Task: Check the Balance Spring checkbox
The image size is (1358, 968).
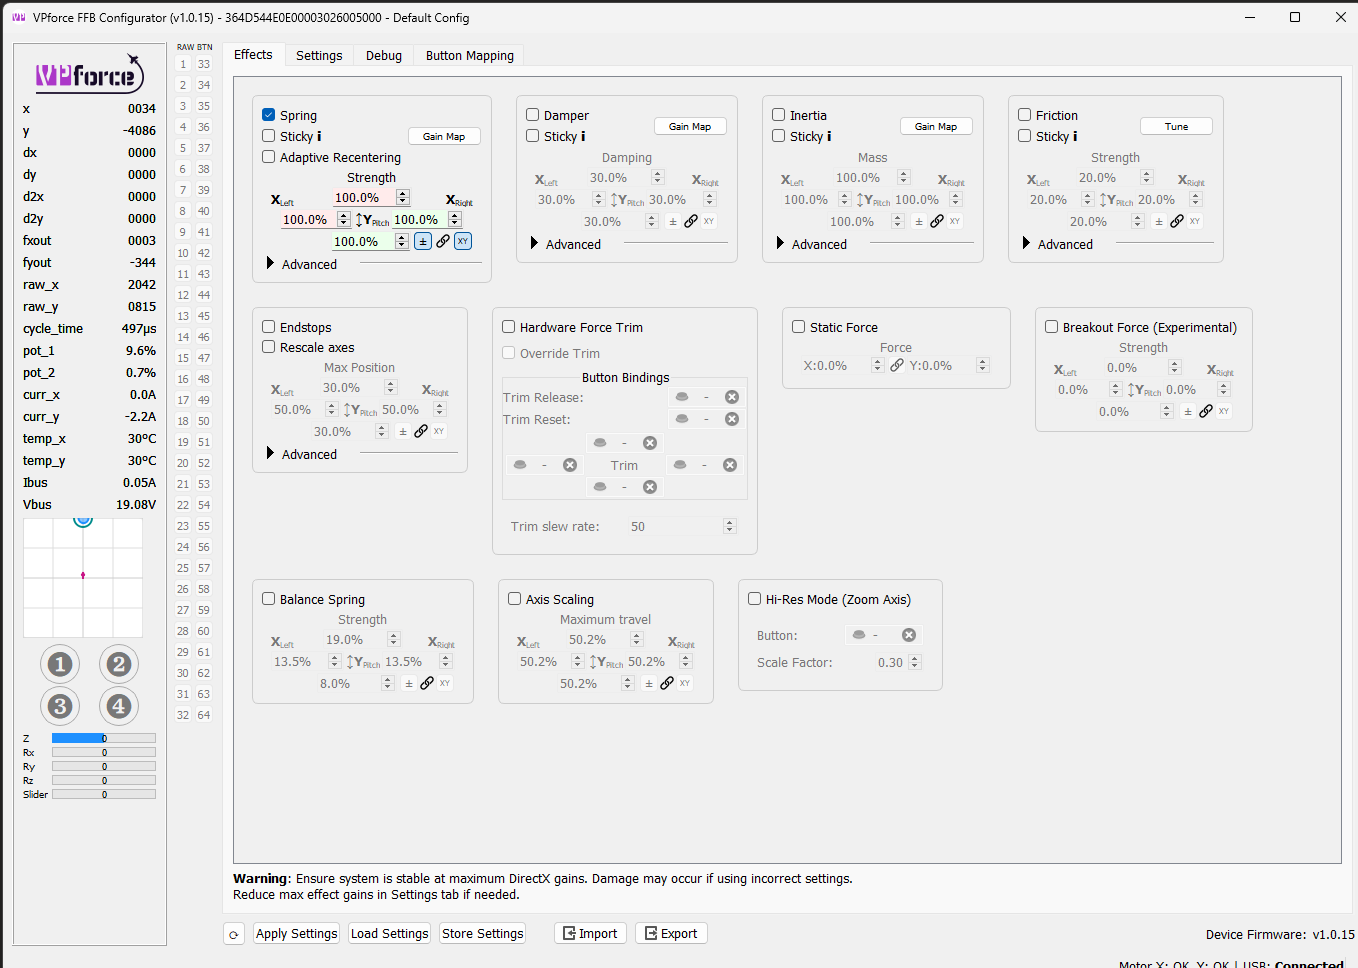Action: [x=269, y=599]
